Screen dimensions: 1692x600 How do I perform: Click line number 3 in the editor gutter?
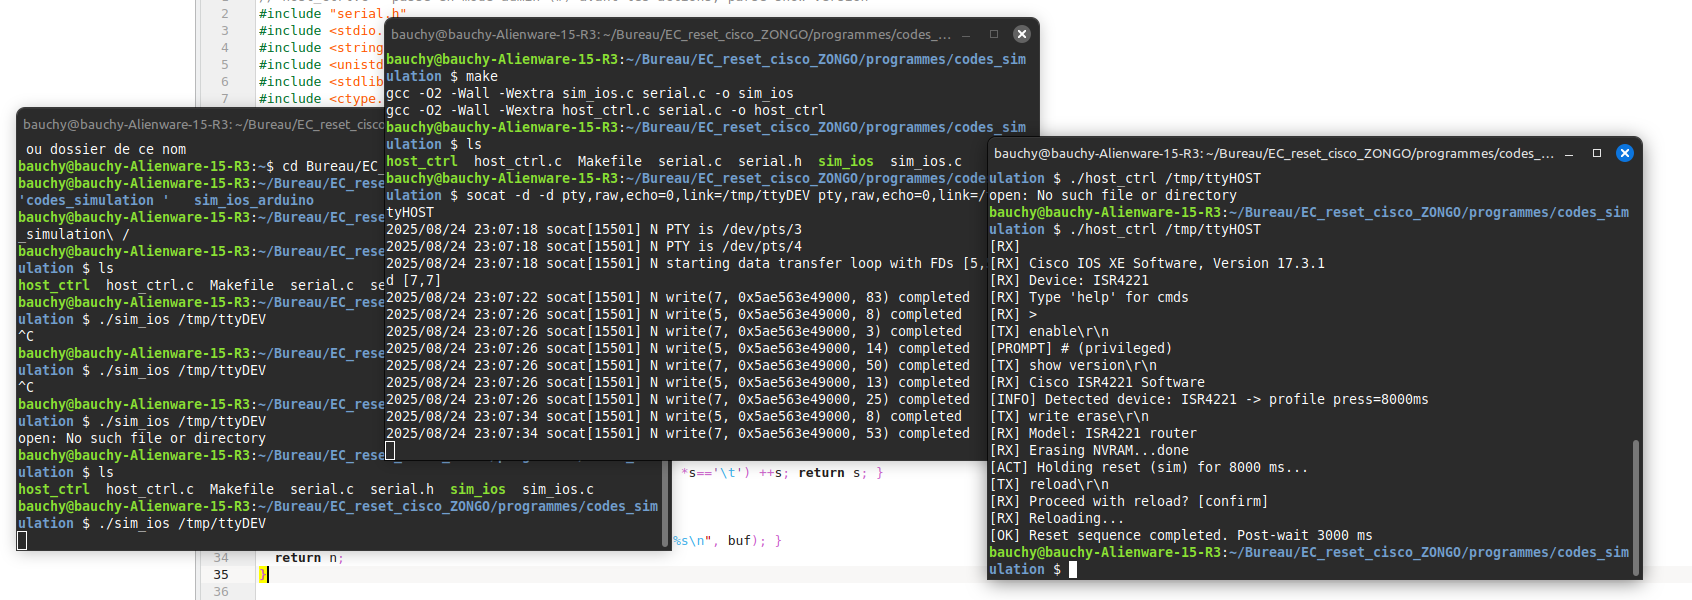coord(225,31)
